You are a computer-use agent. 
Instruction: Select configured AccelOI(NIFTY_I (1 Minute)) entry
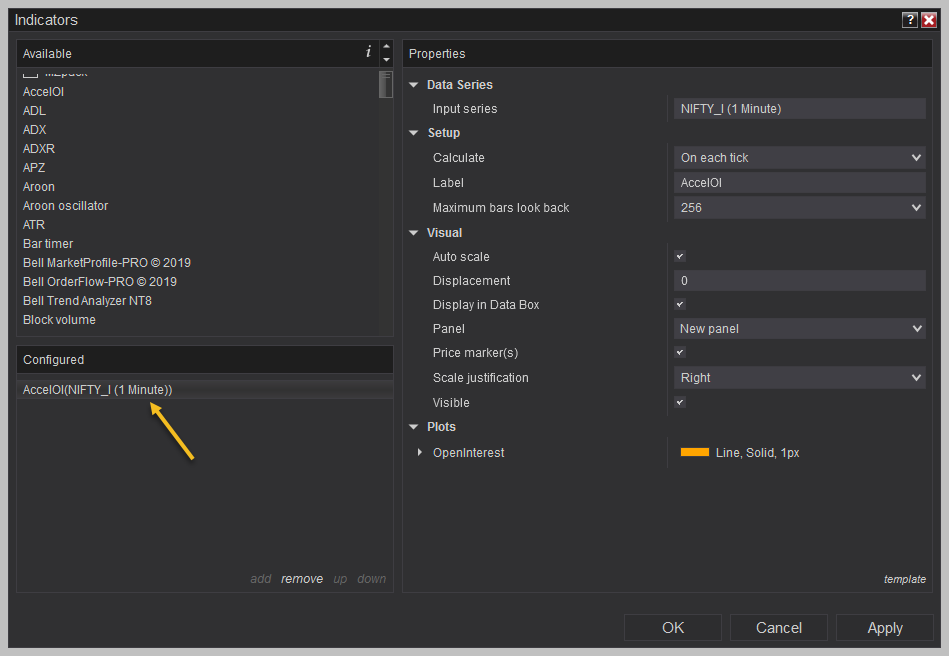(x=205, y=390)
